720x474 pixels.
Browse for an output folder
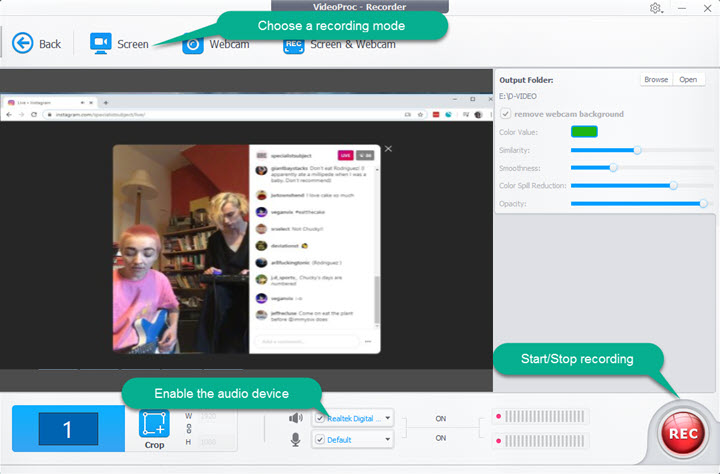click(x=656, y=79)
